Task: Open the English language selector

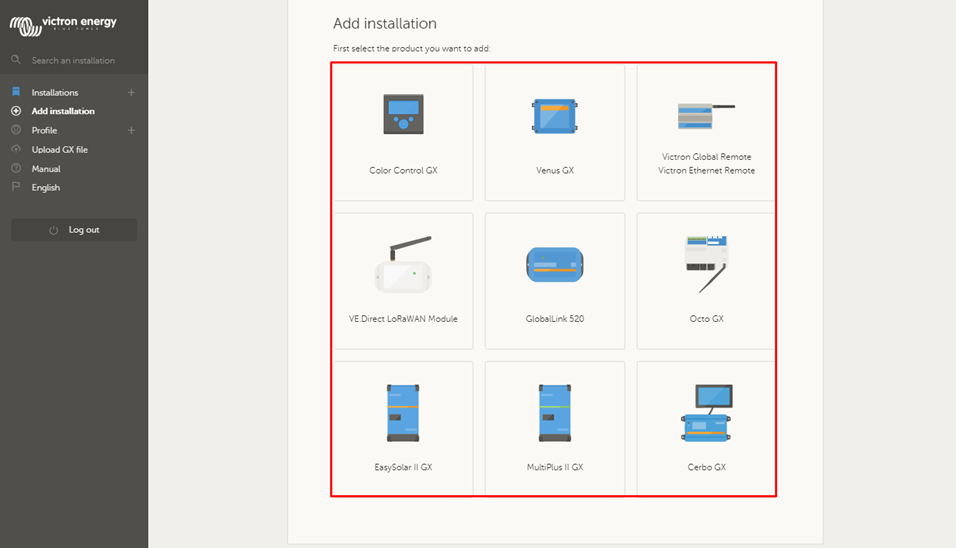Action: coord(46,188)
